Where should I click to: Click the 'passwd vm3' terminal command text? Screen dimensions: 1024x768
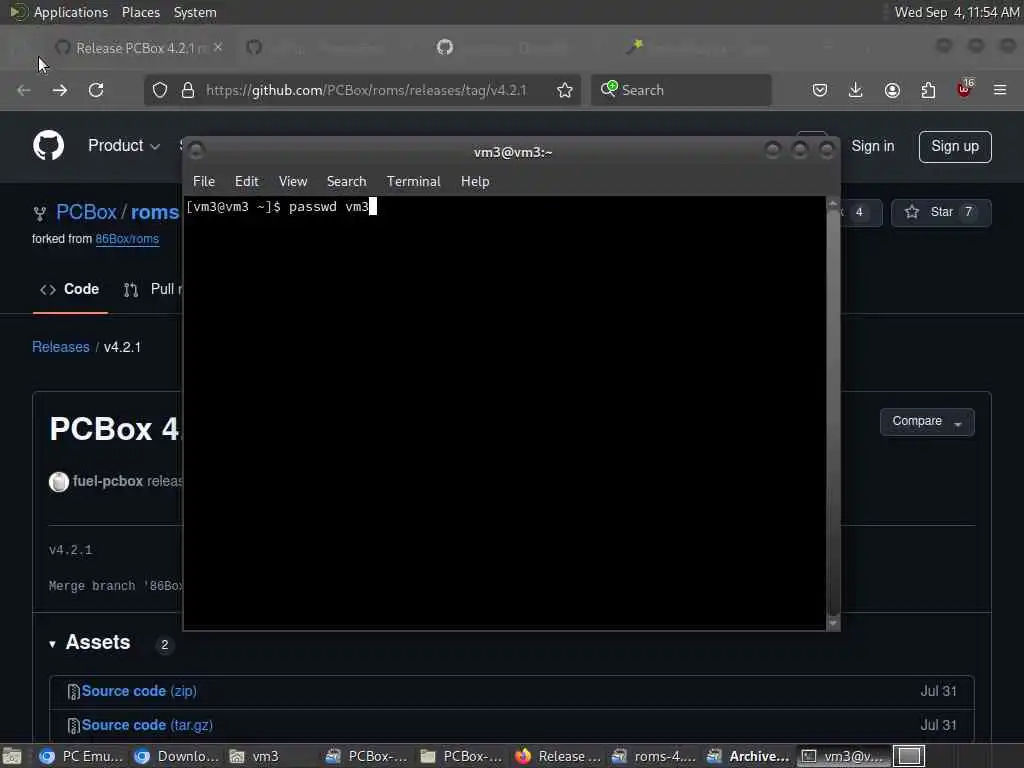pos(328,207)
